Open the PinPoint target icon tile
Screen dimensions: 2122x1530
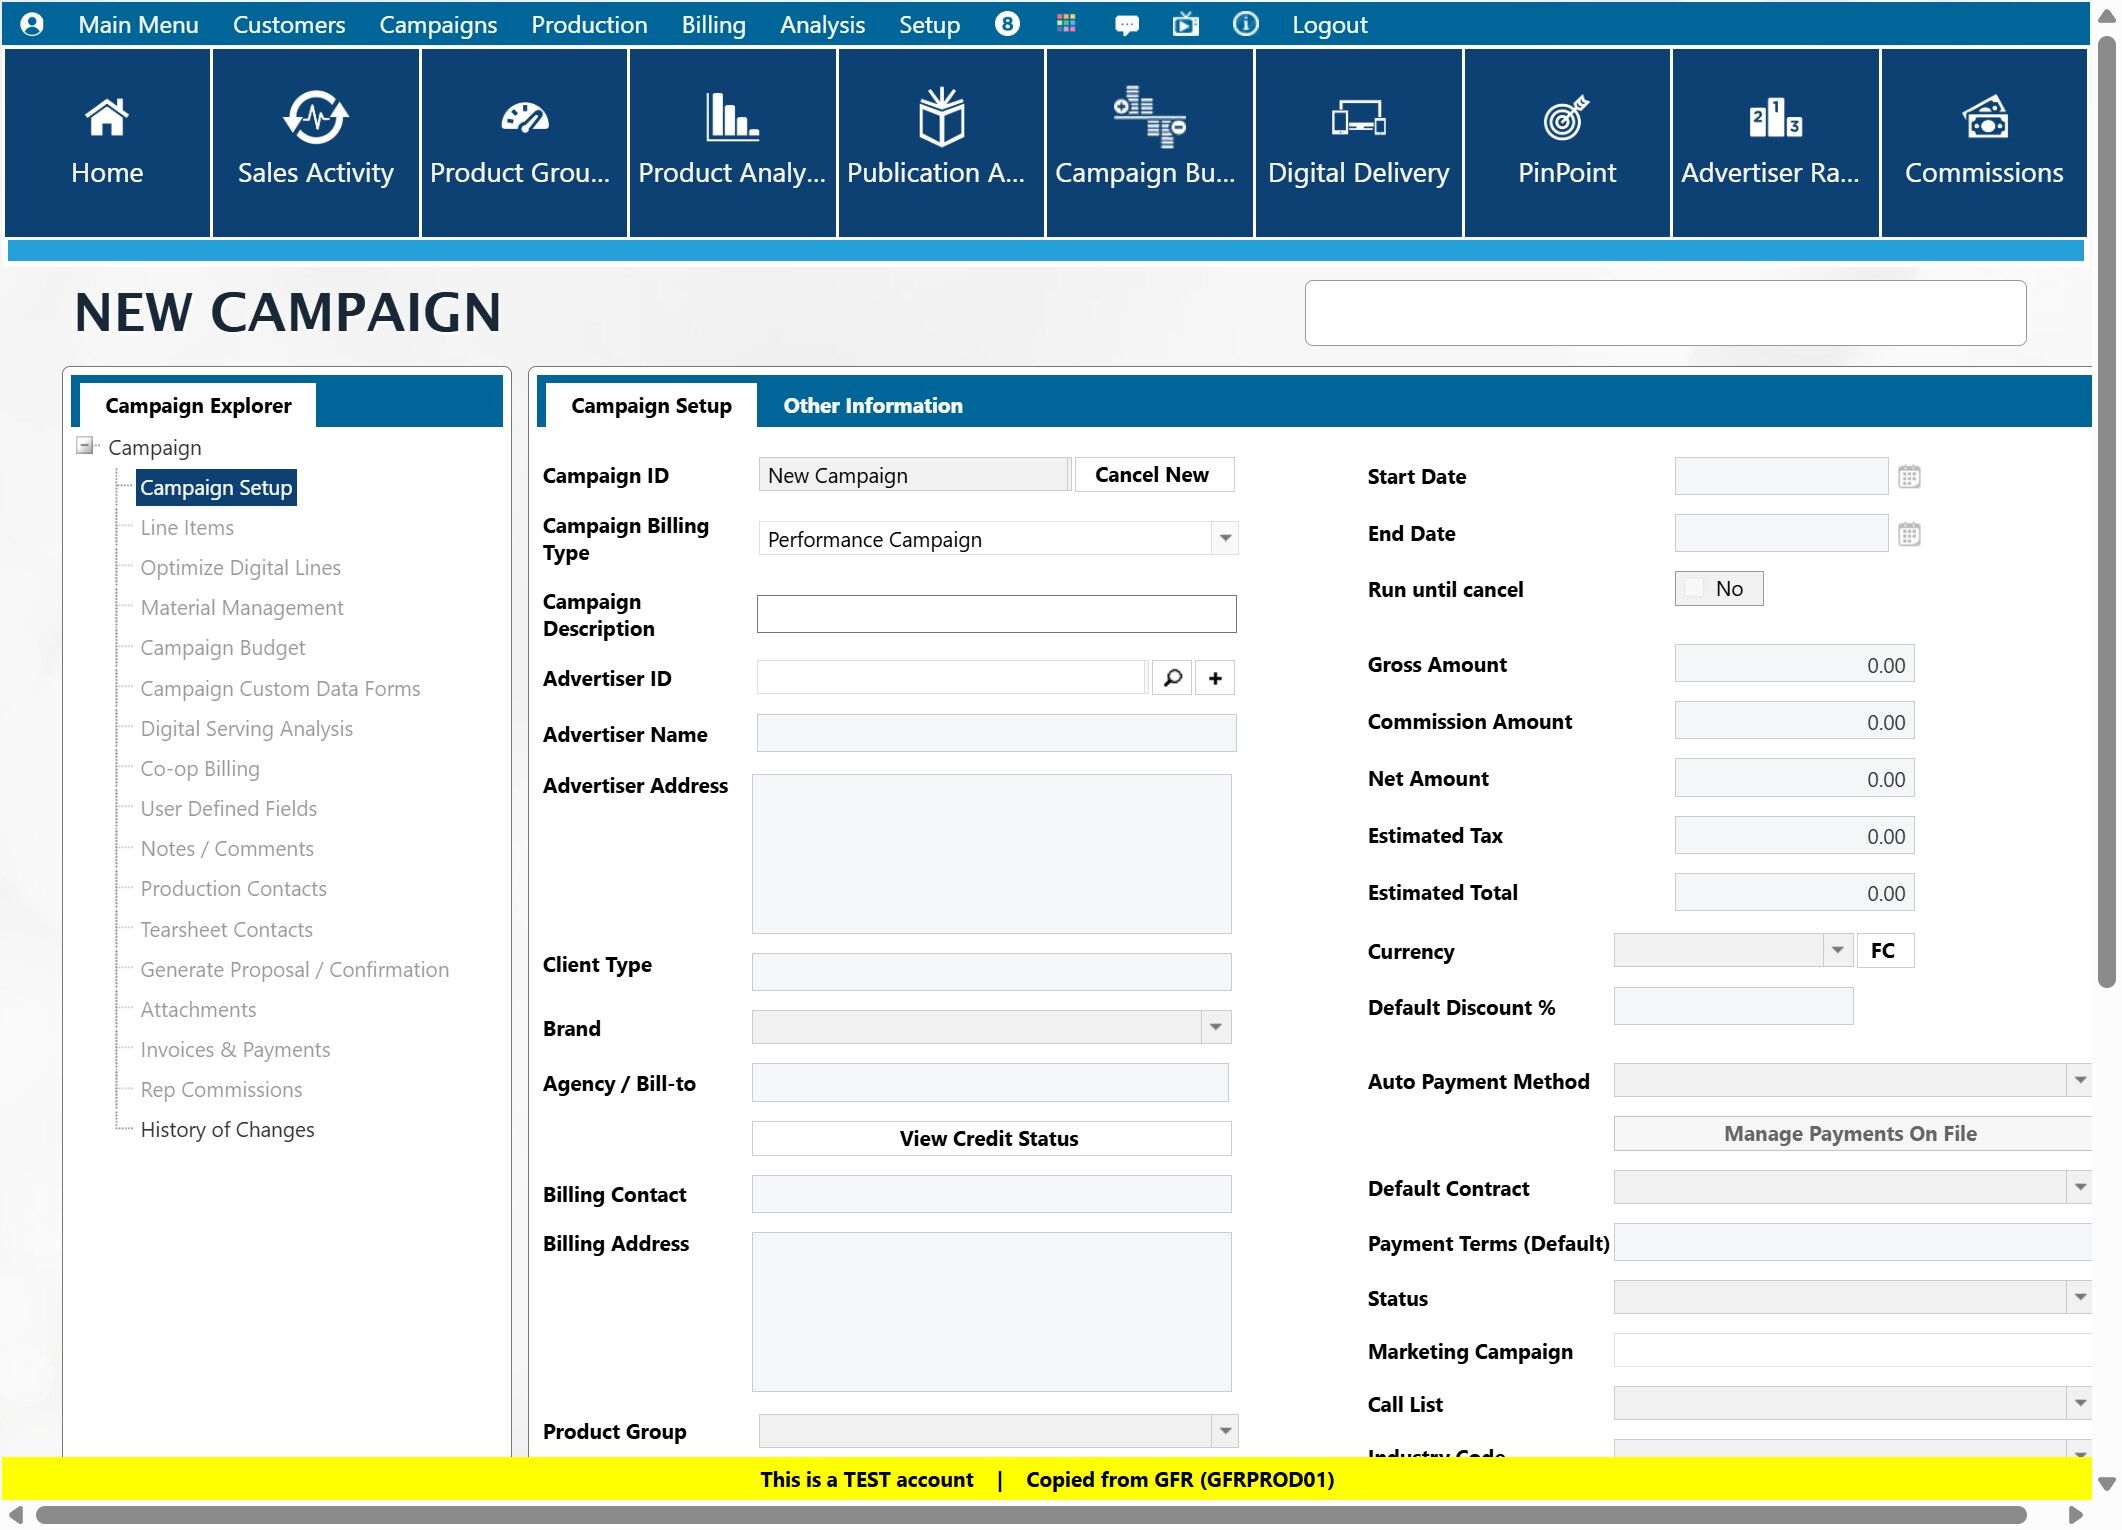click(x=1566, y=118)
